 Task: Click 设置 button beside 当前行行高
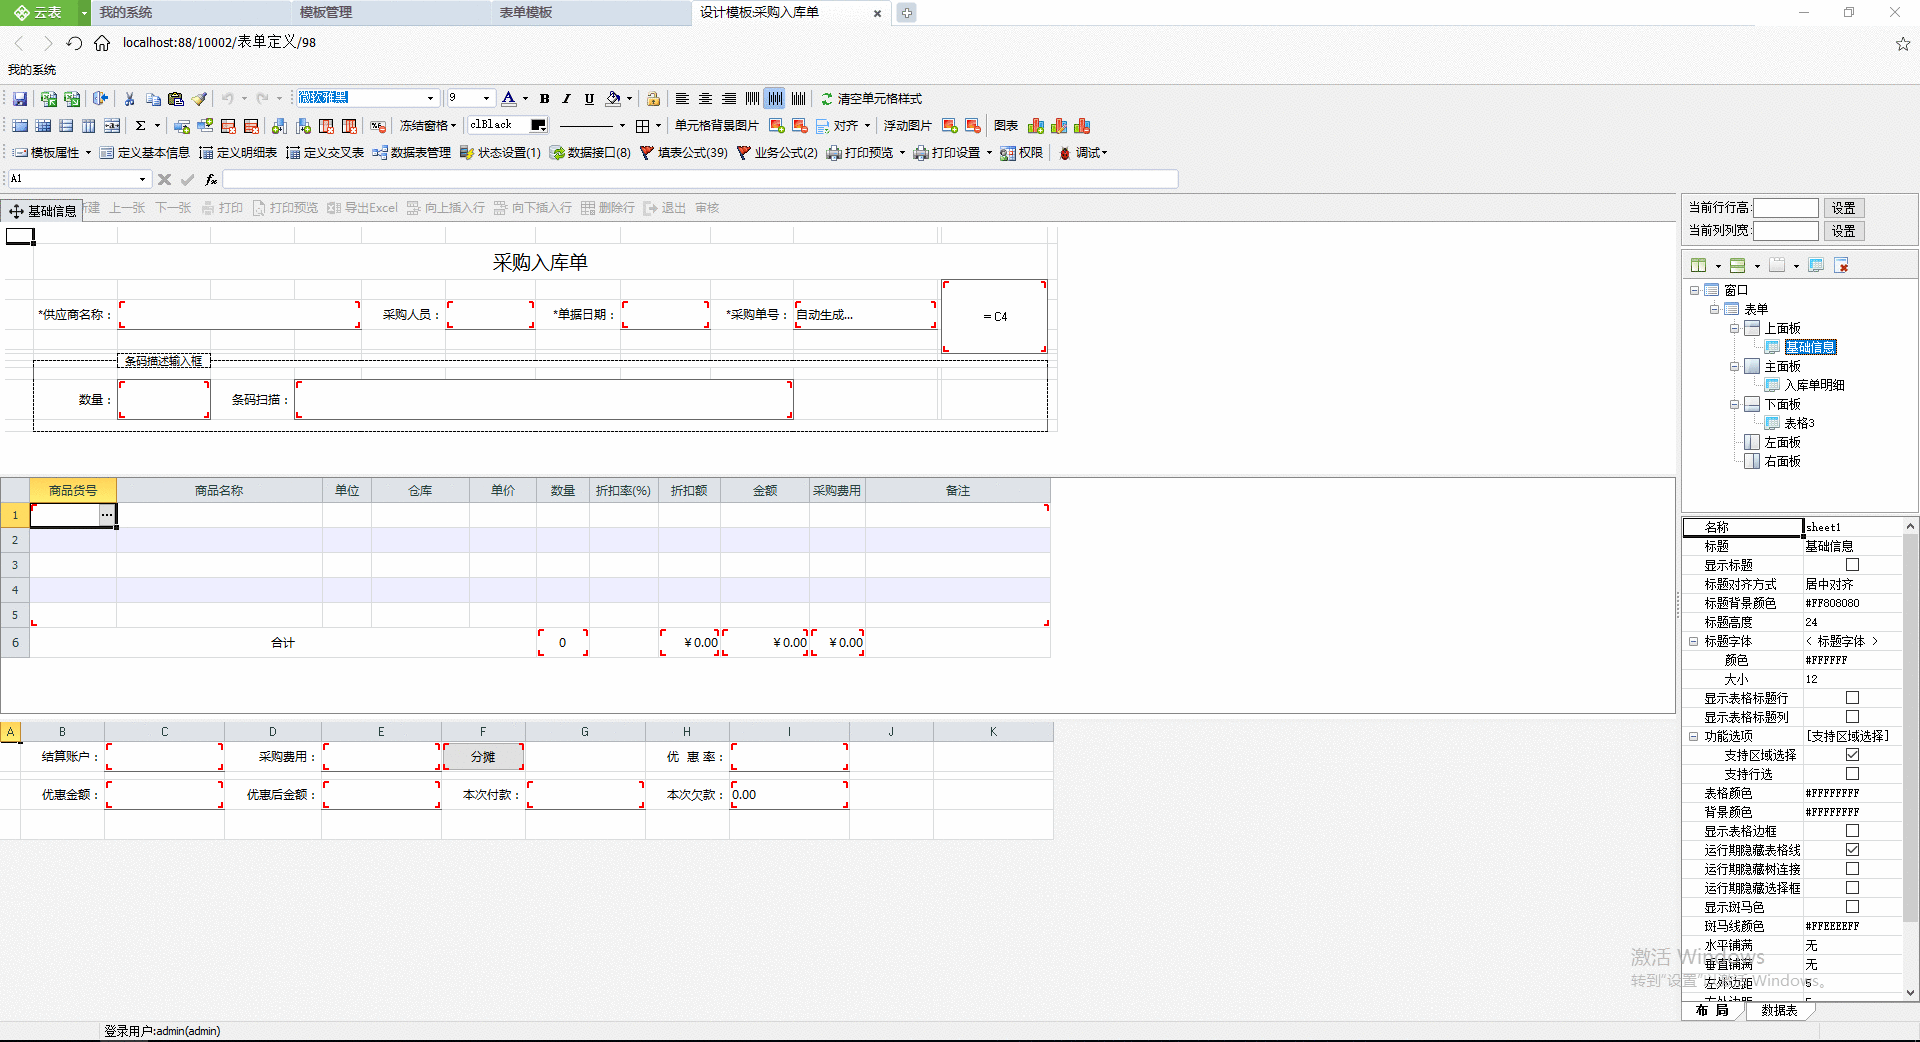1843,208
